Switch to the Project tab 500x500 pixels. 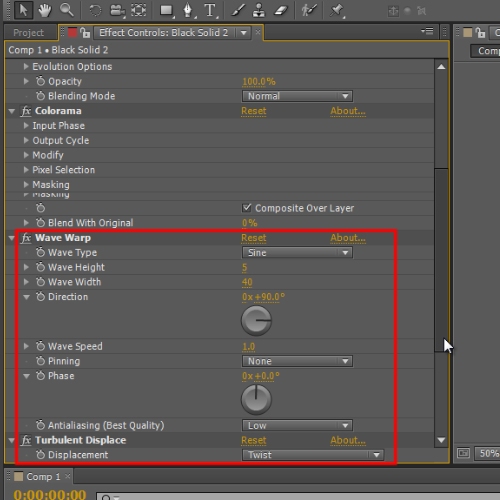click(x=28, y=33)
